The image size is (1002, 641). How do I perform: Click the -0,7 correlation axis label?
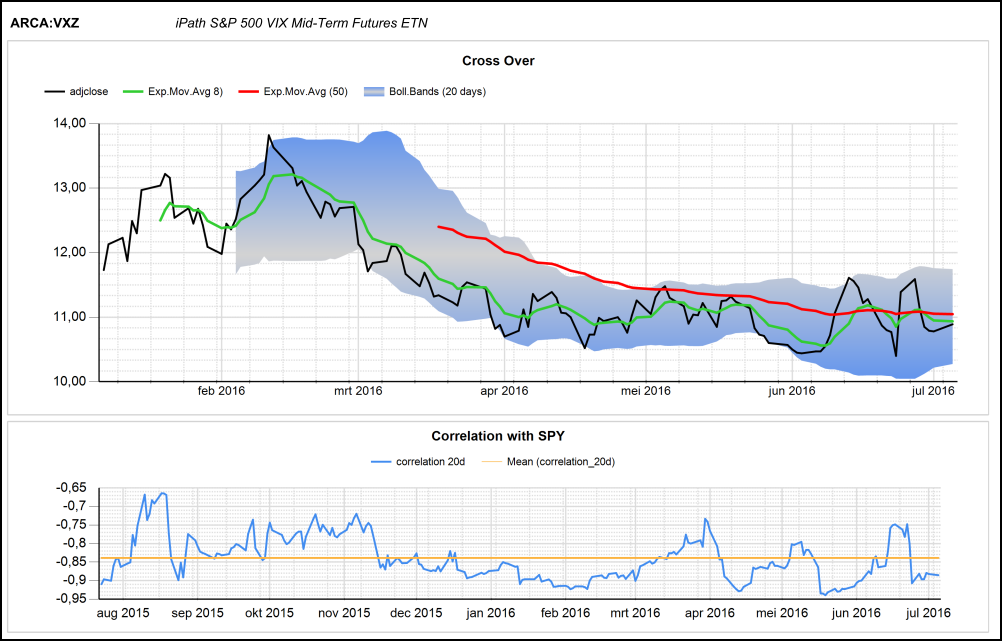(75, 506)
